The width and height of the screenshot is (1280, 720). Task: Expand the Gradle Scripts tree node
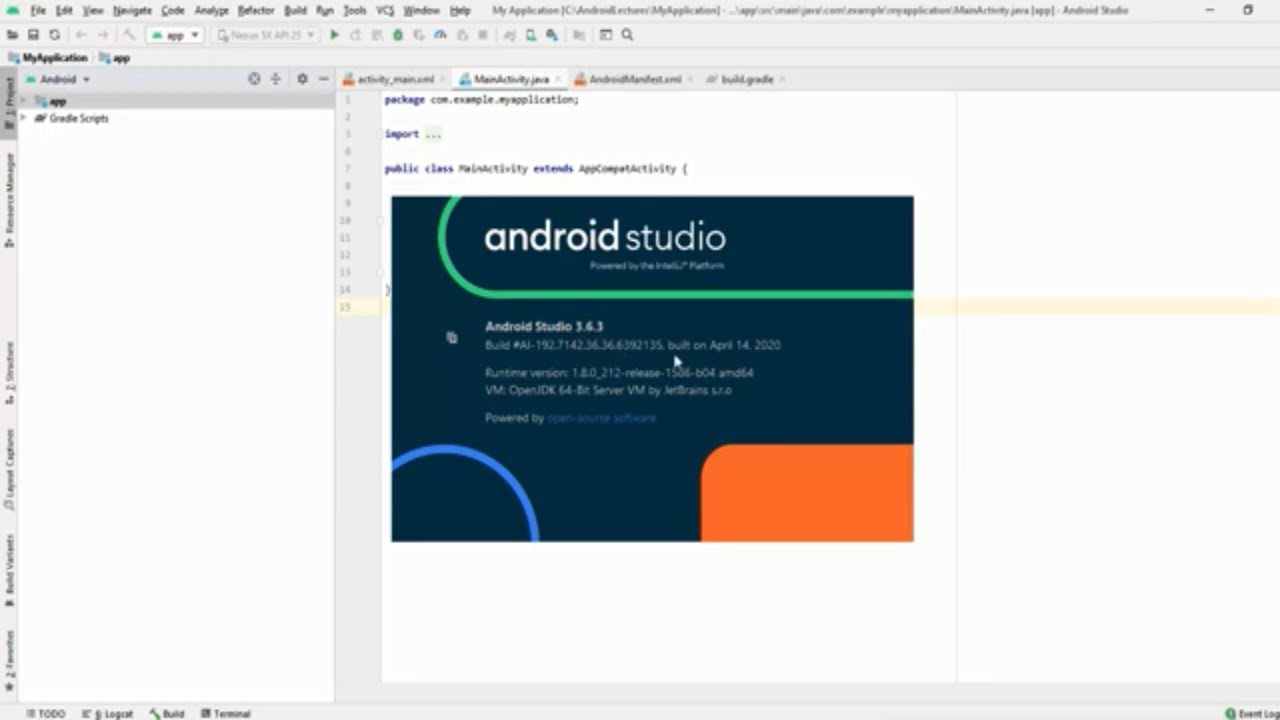(x=24, y=118)
